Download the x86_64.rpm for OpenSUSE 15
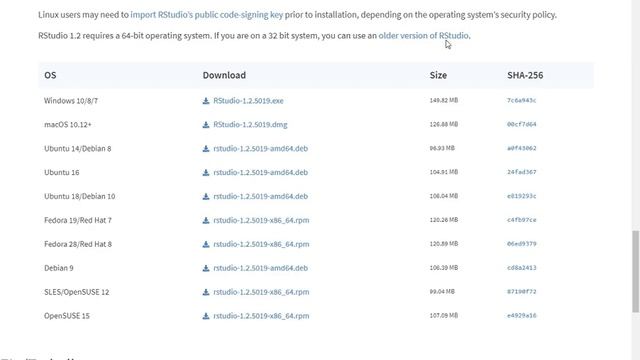The image size is (640, 360). (x=261, y=316)
